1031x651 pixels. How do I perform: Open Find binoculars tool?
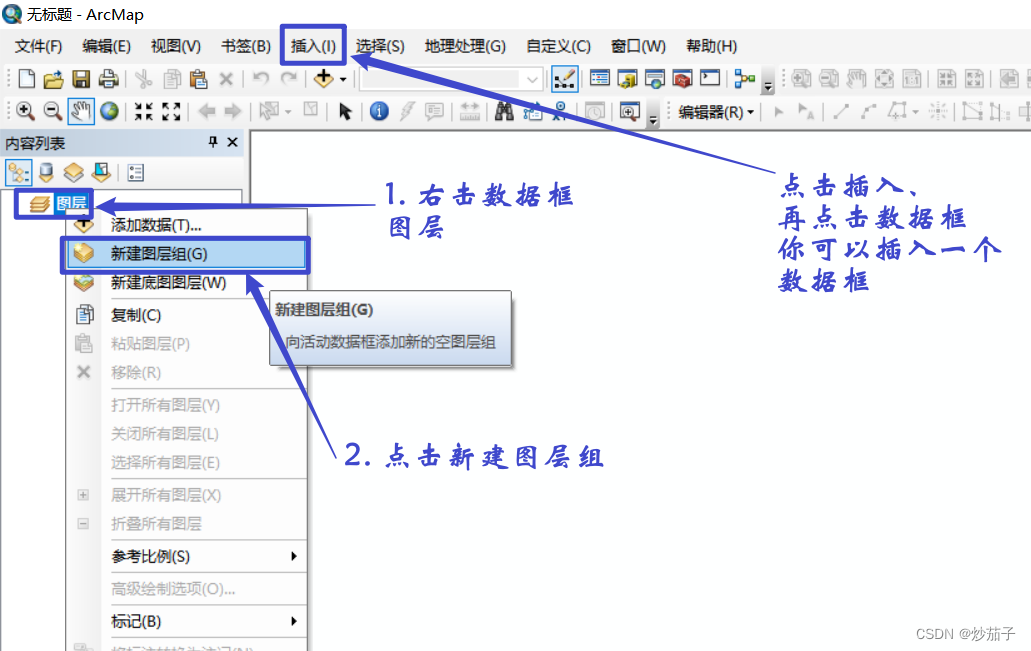coord(504,111)
